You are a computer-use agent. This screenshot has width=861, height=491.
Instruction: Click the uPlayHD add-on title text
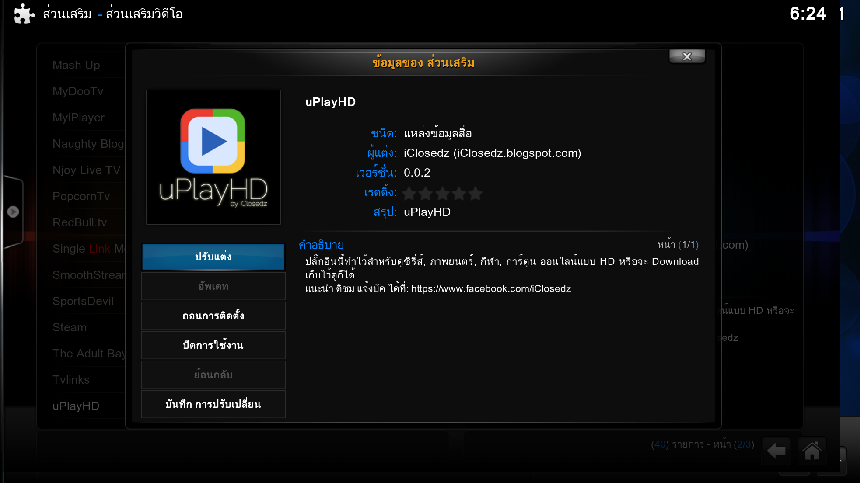(331, 102)
